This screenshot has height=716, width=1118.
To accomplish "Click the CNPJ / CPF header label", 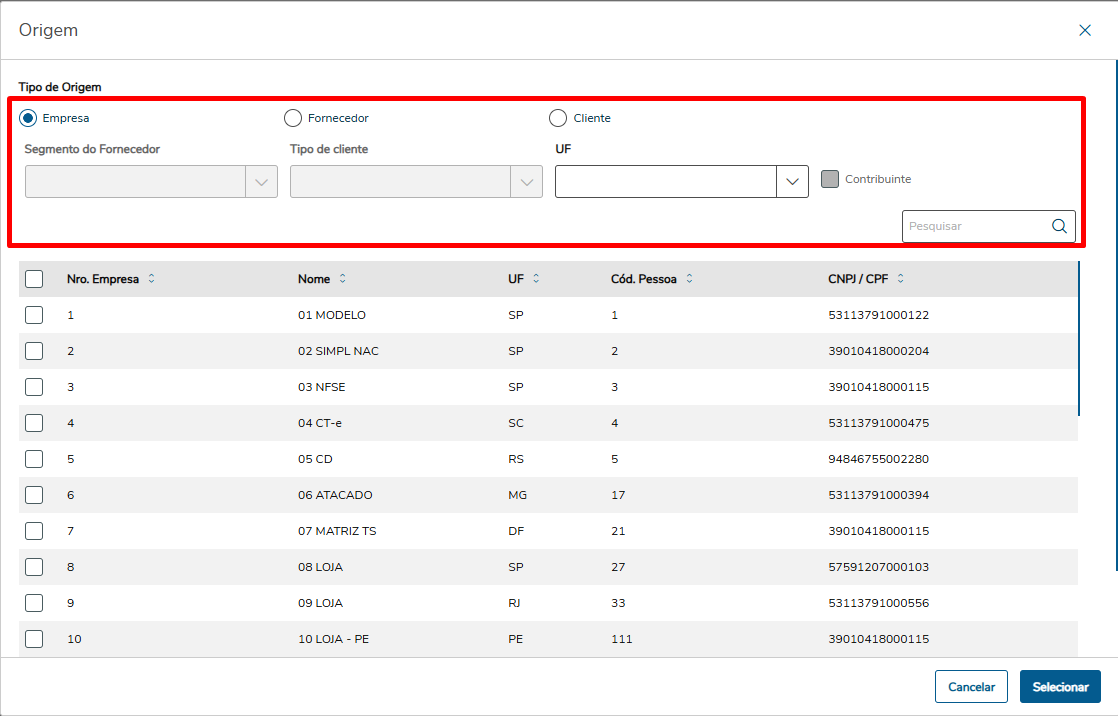I will click(x=858, y=279).
